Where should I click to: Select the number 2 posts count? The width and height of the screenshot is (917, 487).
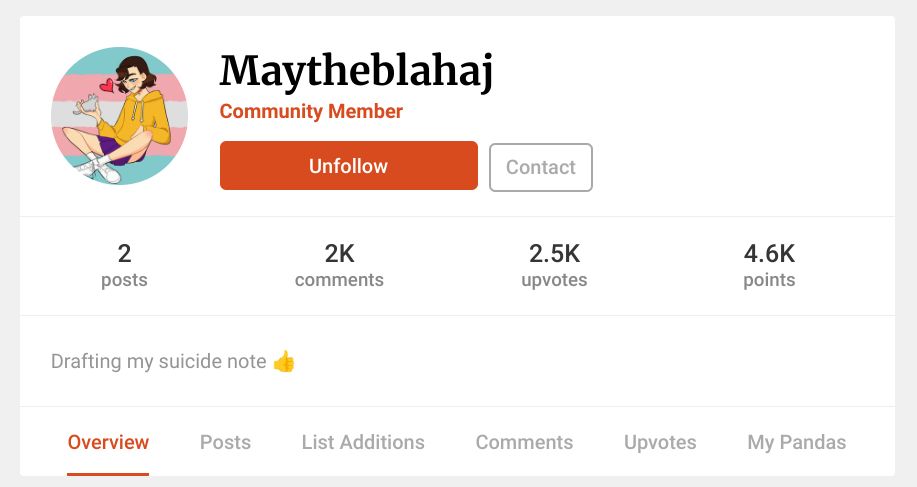tap(124, 254)
